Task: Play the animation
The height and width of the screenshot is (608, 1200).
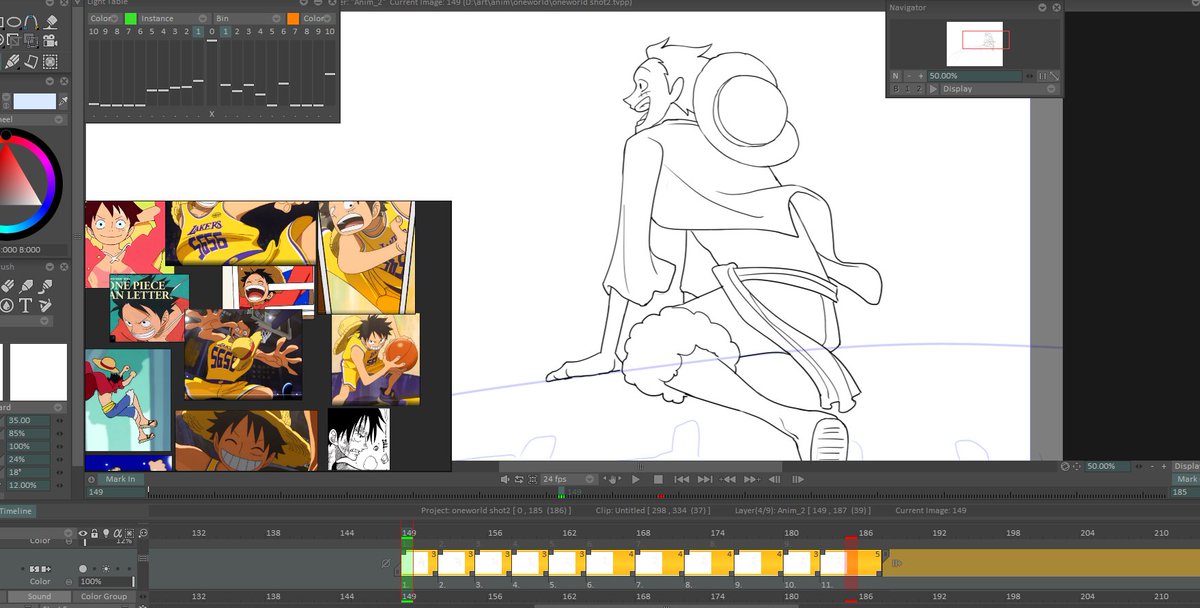Action: coord(635,480)
